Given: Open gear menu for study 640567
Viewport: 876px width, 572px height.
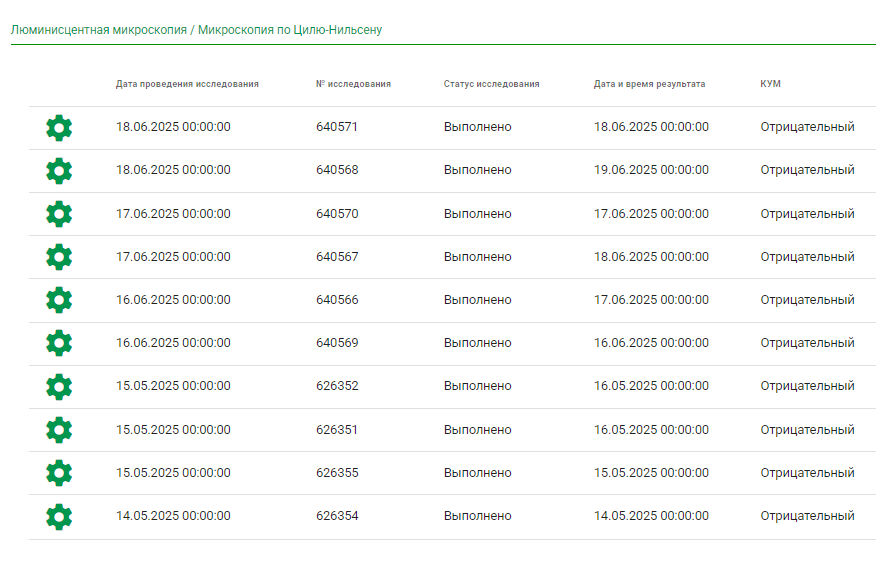Looking at the screenshot, I should coord(59,257).
